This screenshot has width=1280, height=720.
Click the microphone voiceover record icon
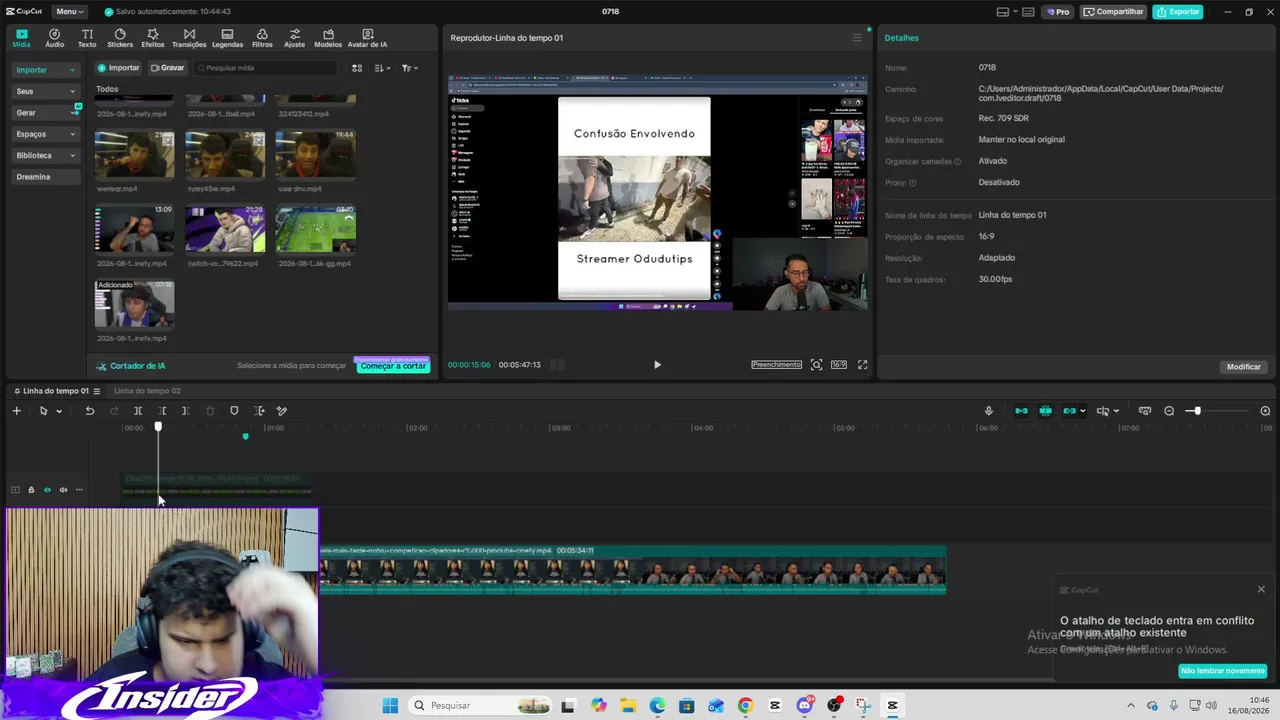(989, 411)
